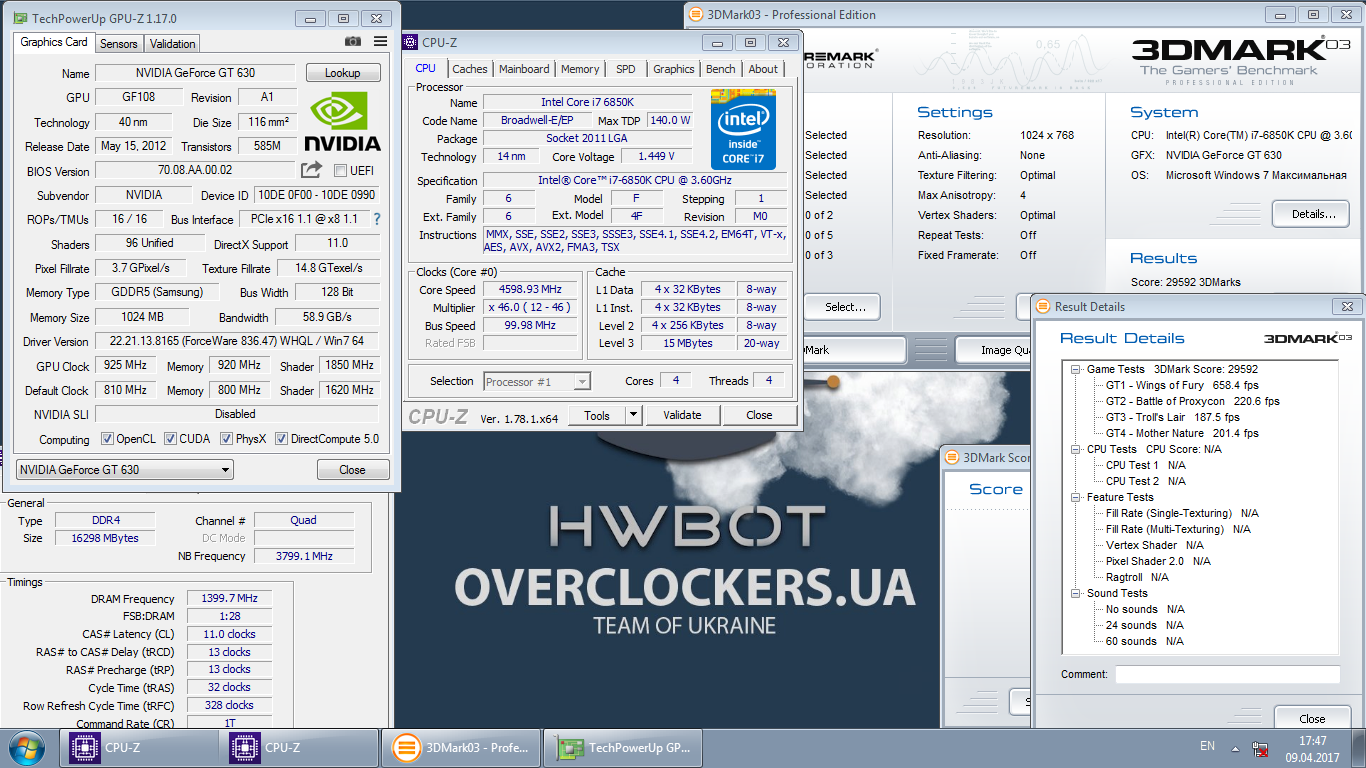Select the GT4 - Mother Nature result
This screenshot has height=768, width=1366.
pos(1182,433)
